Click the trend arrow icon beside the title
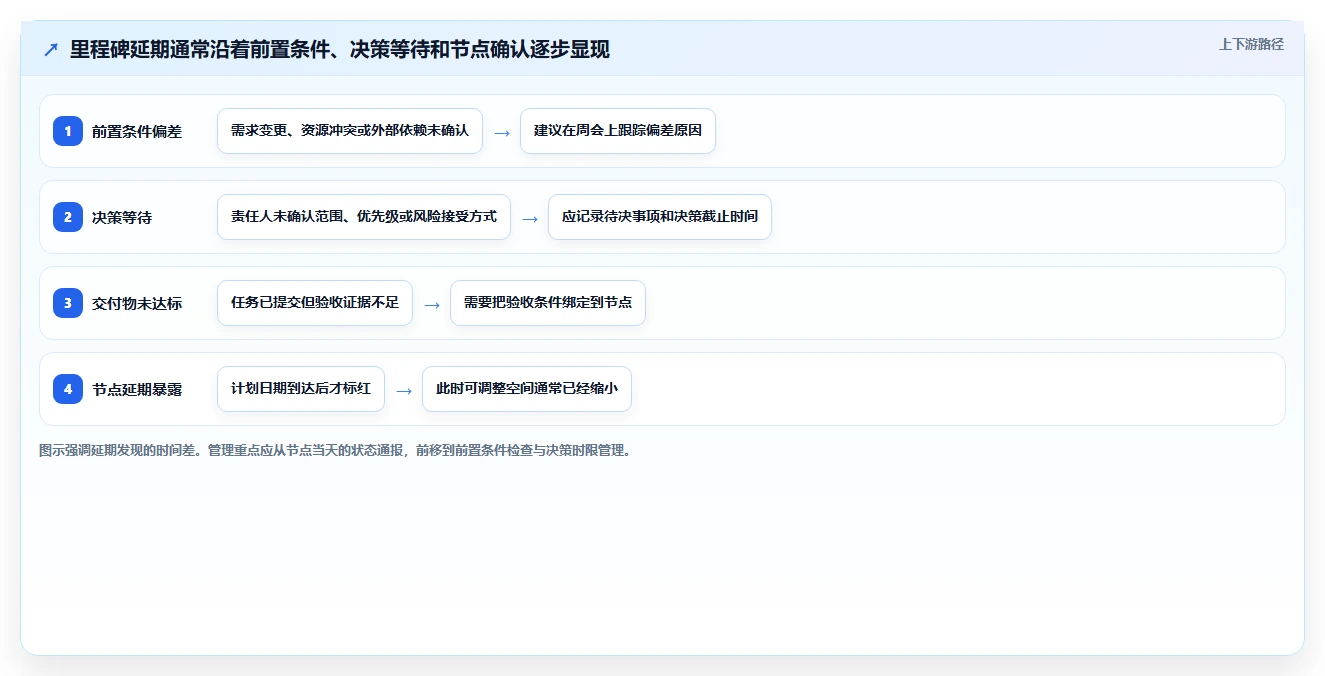 (50, 50)
